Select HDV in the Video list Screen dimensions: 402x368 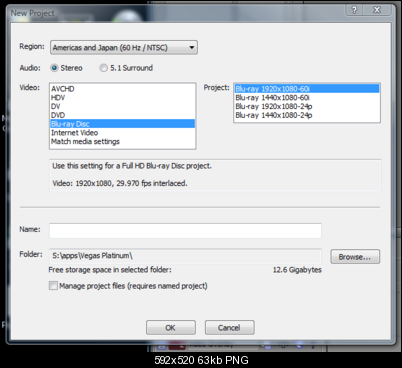tap(122, 97)
